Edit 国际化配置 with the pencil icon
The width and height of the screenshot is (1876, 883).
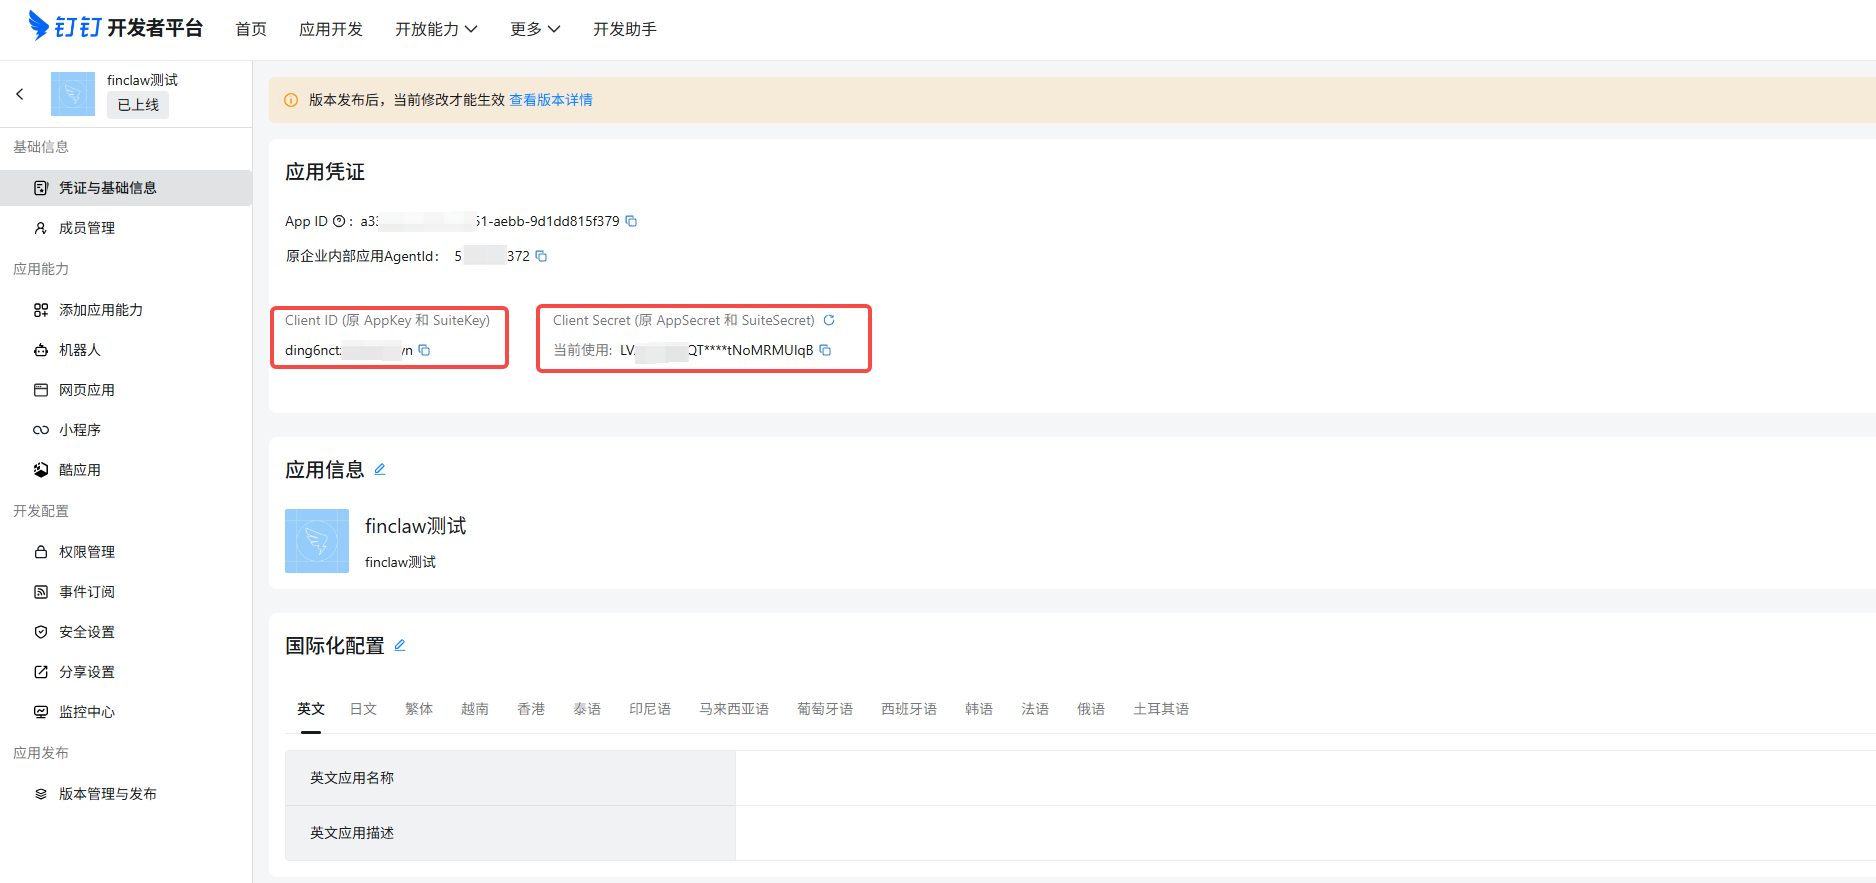click(x=400, y=645)
